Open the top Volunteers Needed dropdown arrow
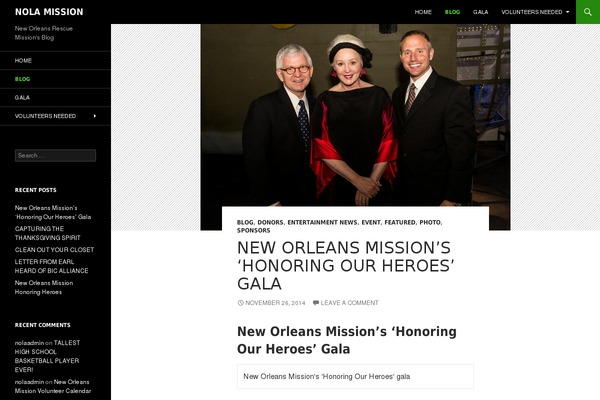600x400 pixels. click(x=567, y=12)
